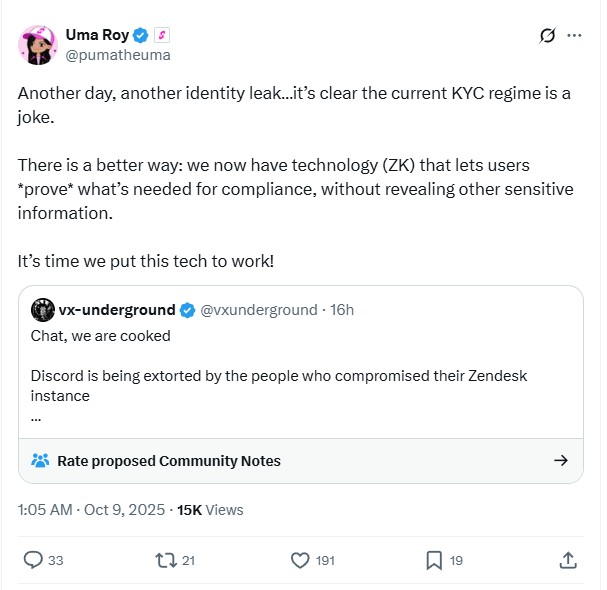Click Uma Roy's blue verified badge

(x=140, y=36)
